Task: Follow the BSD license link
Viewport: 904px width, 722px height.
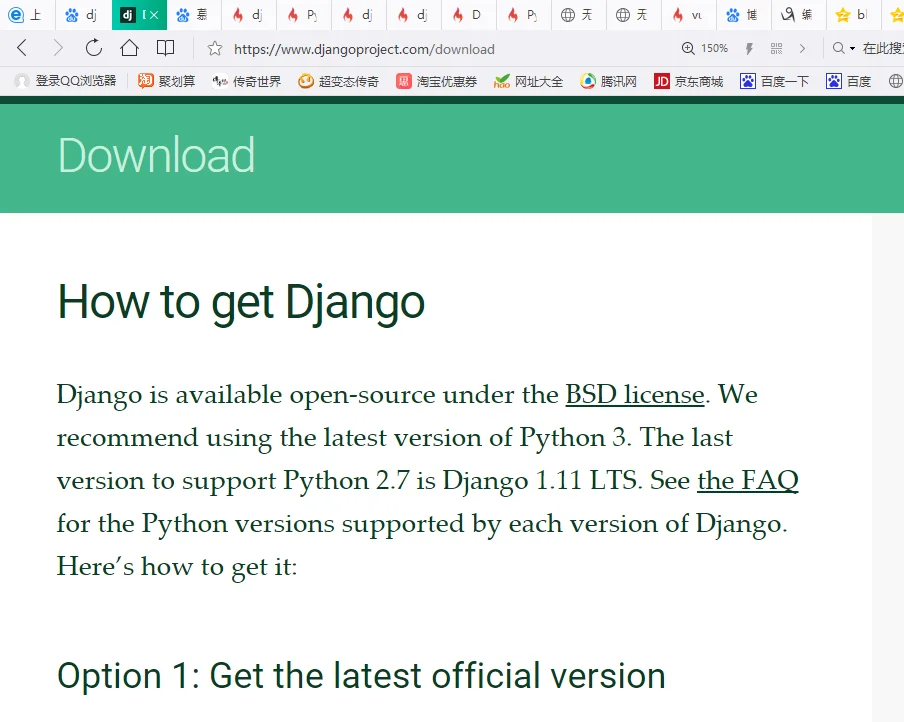Action: click(x=635, y=395)
